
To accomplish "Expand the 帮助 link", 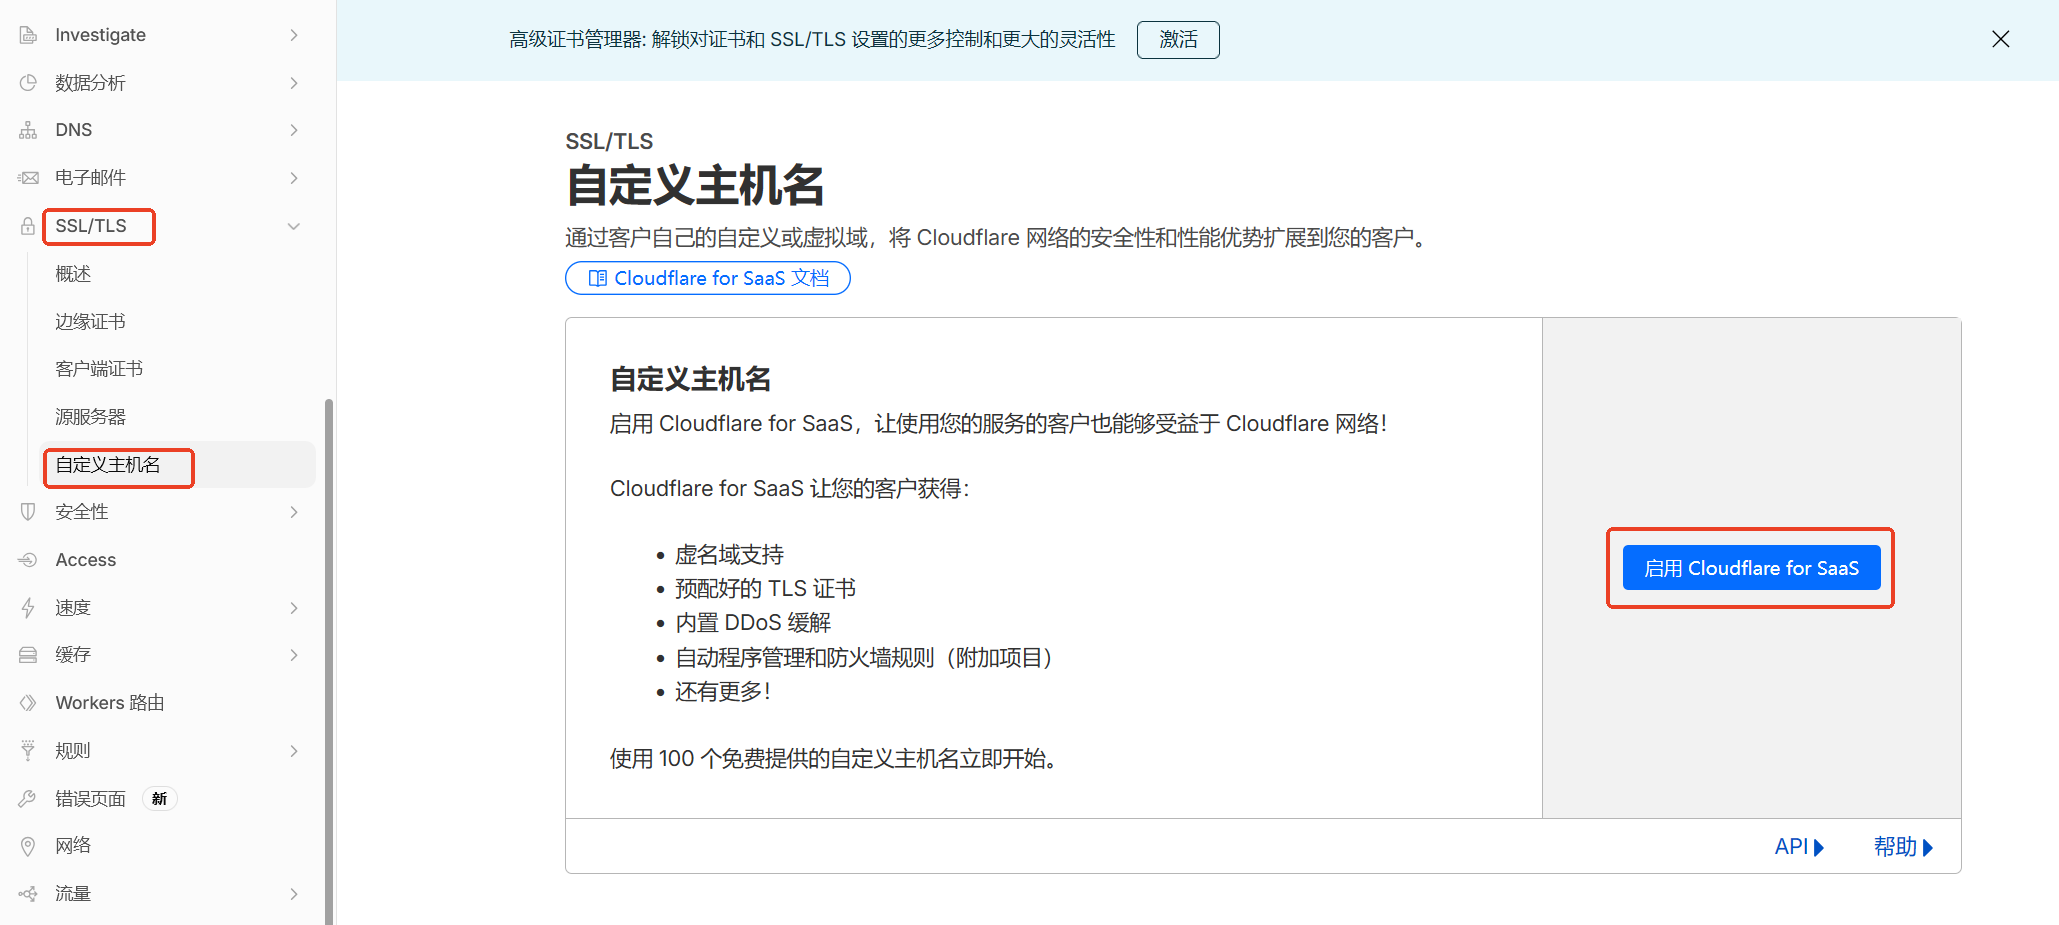I will [1903, 847].
